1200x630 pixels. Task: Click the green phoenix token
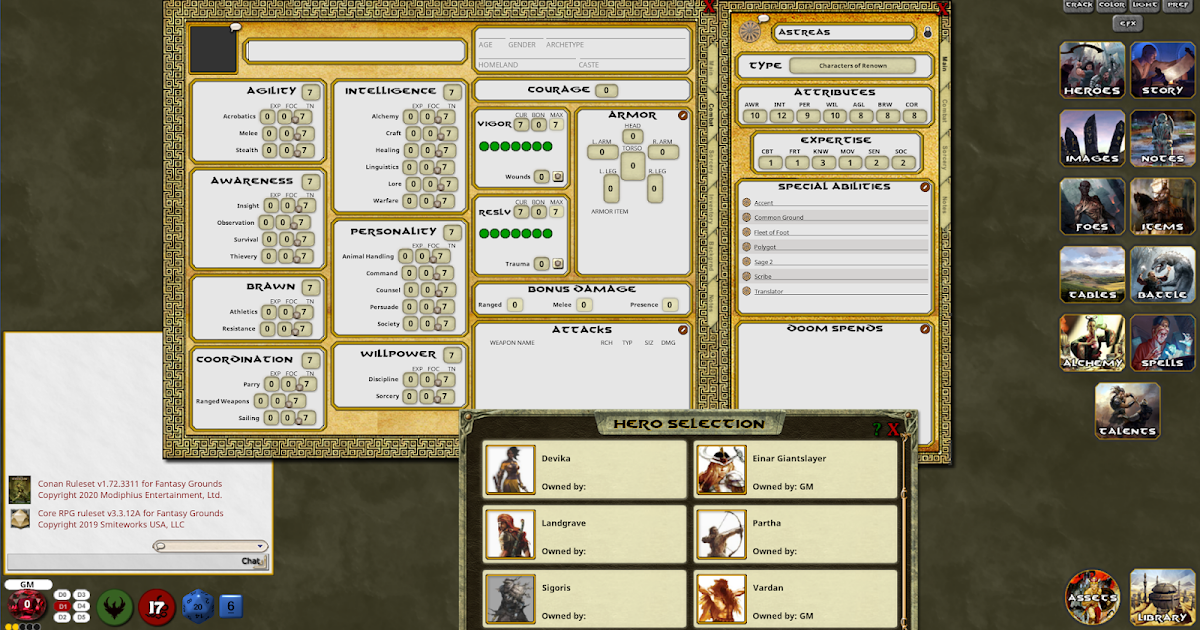click(115, 607)
